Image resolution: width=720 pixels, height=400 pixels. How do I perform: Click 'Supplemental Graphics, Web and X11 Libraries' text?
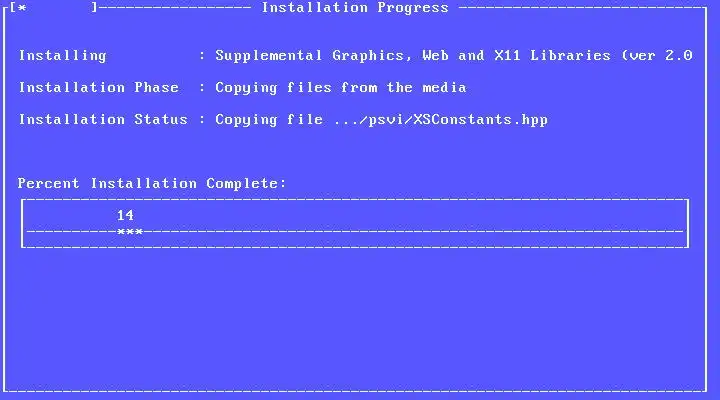413,56
